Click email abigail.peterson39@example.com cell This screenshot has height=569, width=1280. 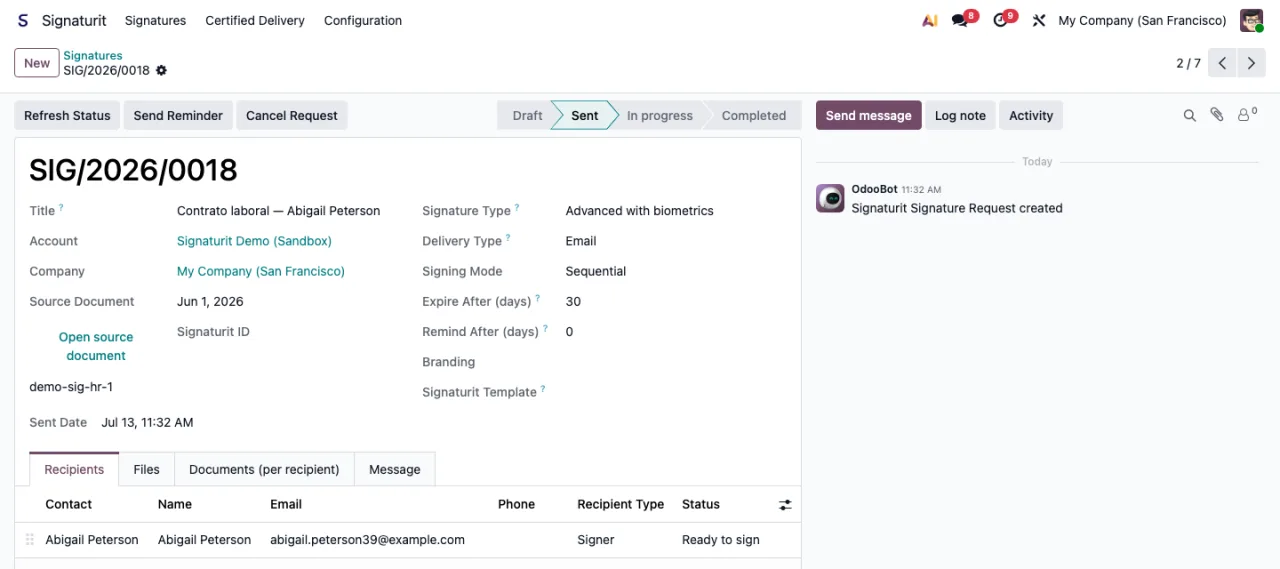[x=367, y=540]
